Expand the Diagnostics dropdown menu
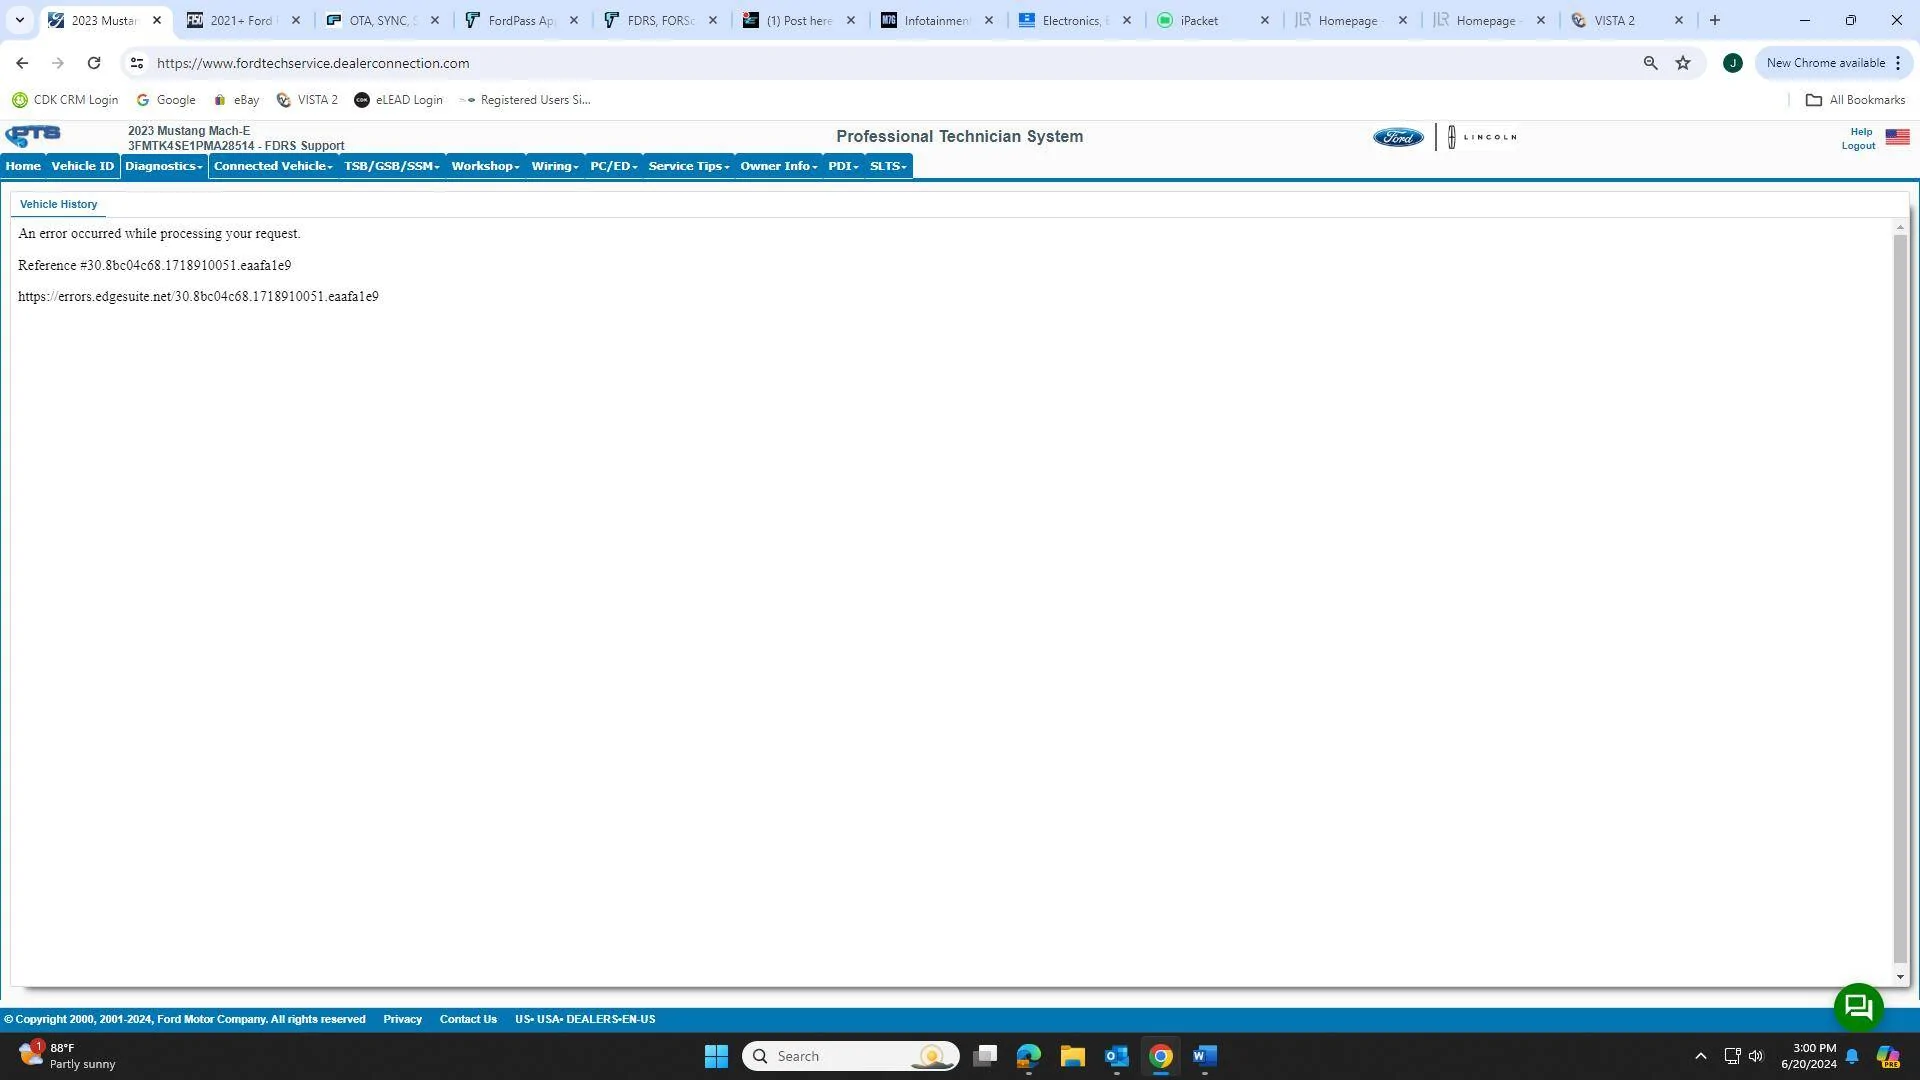 coord(164,166)
